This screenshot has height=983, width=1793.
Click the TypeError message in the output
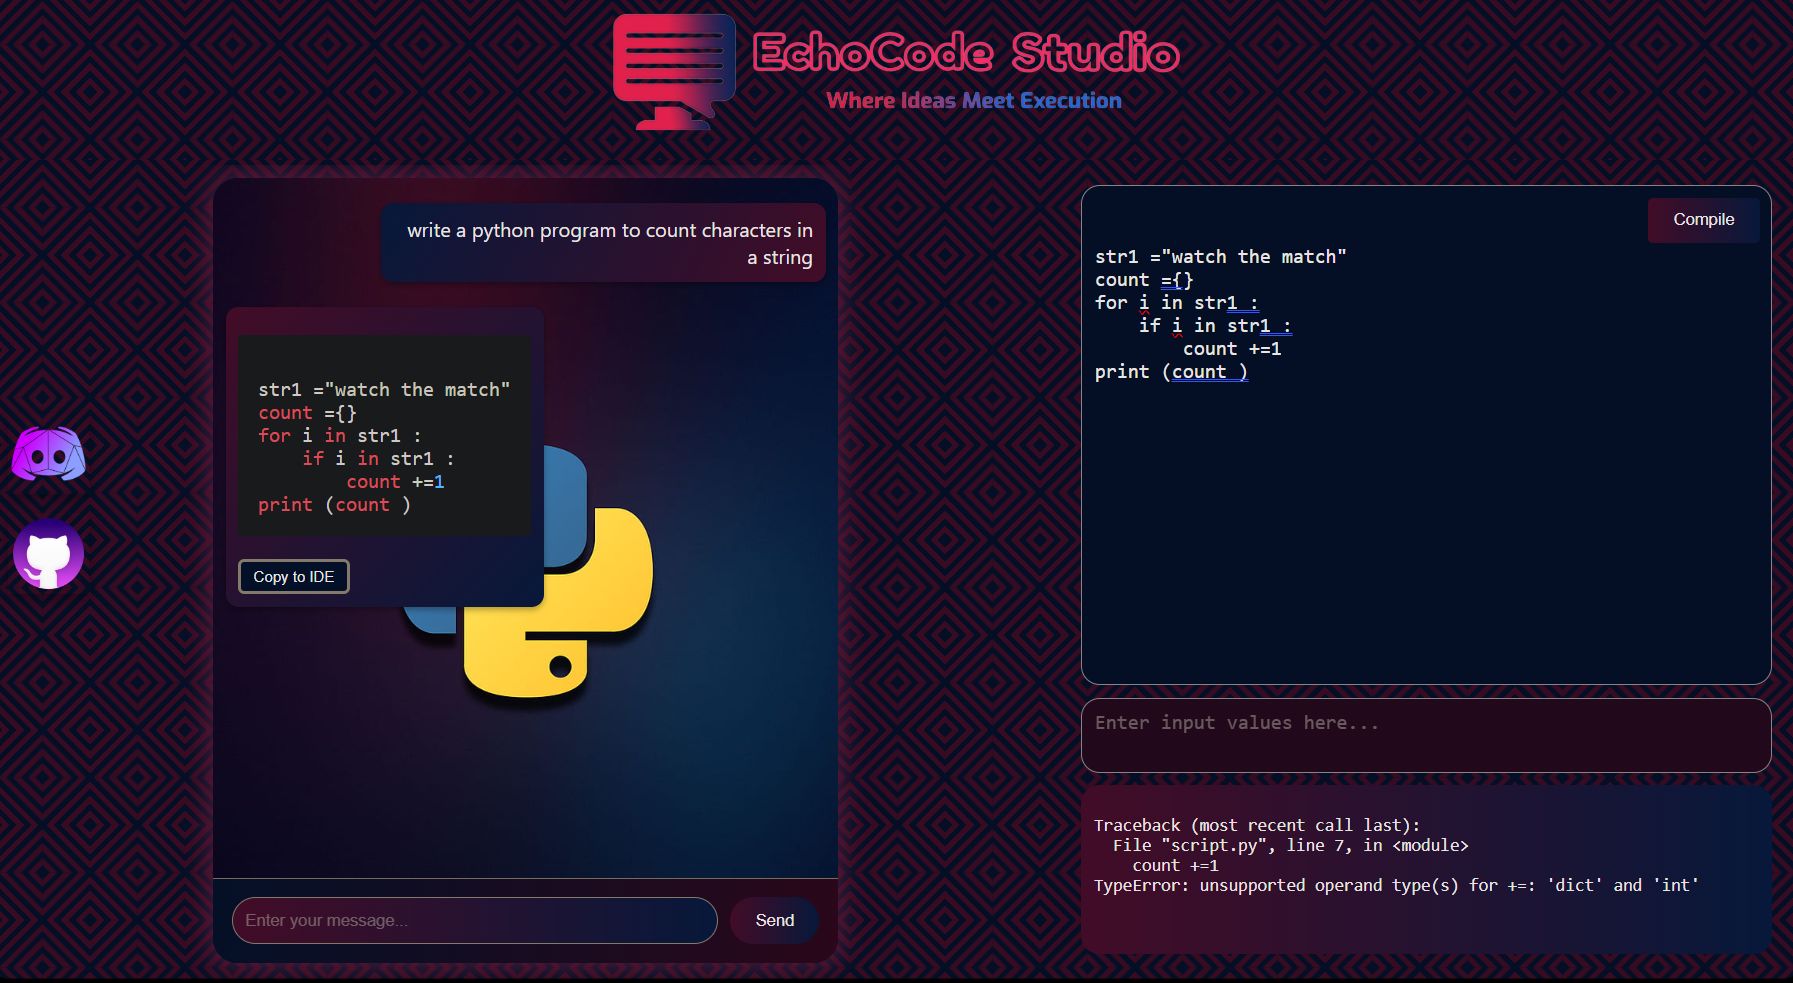[1396, 886]
